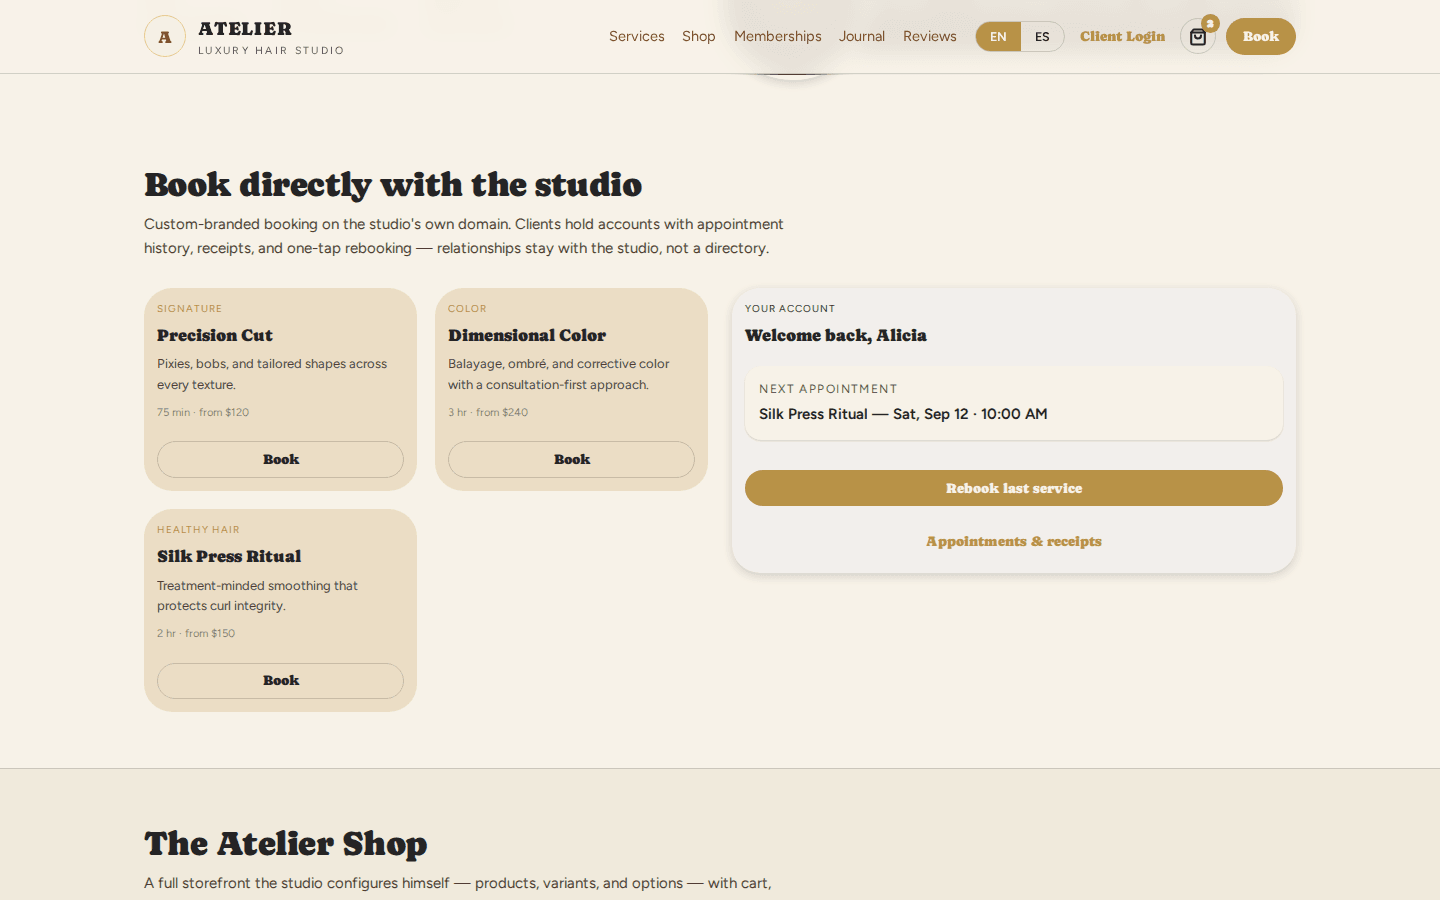The image size is (1440, 900).
Task: Click the 'Welcome back, Alicia' heading
Action: 836,335
